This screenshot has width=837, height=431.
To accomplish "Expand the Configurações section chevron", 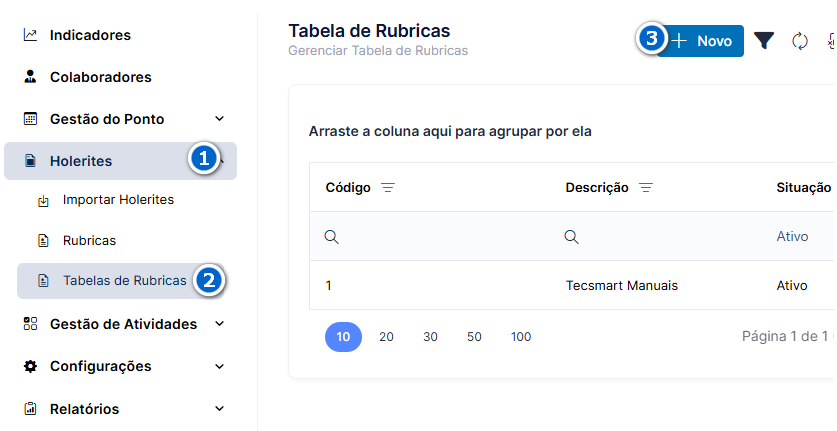I will click(219, 366).
